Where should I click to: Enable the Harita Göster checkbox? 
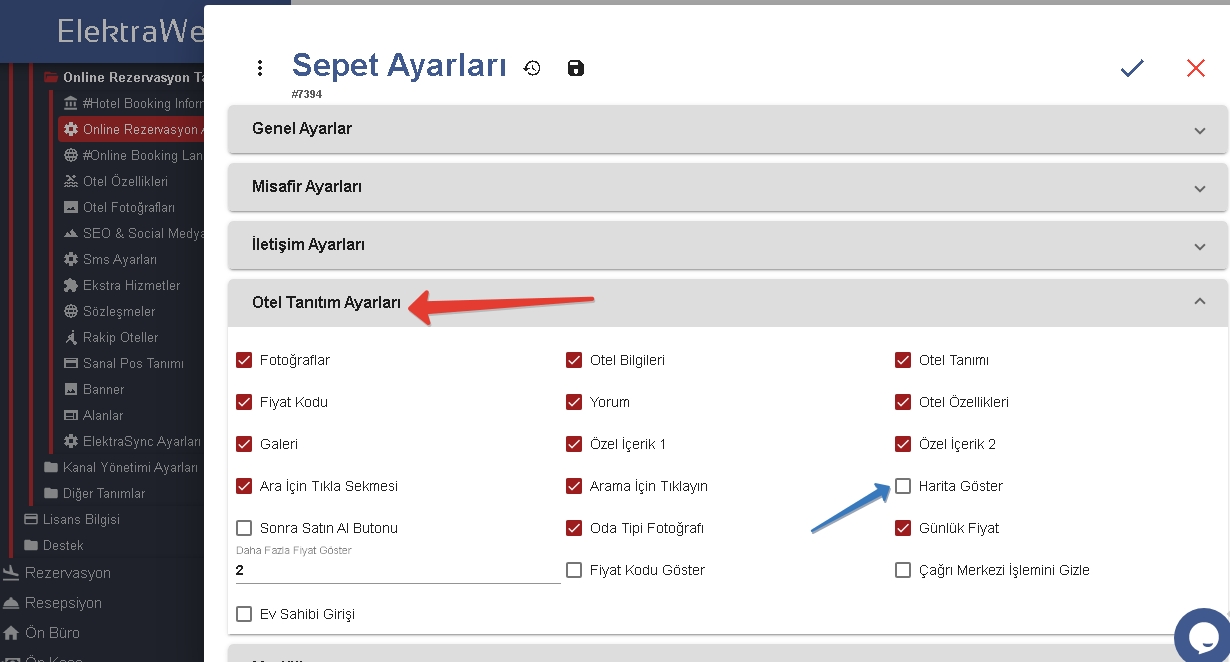click(903, 486)
